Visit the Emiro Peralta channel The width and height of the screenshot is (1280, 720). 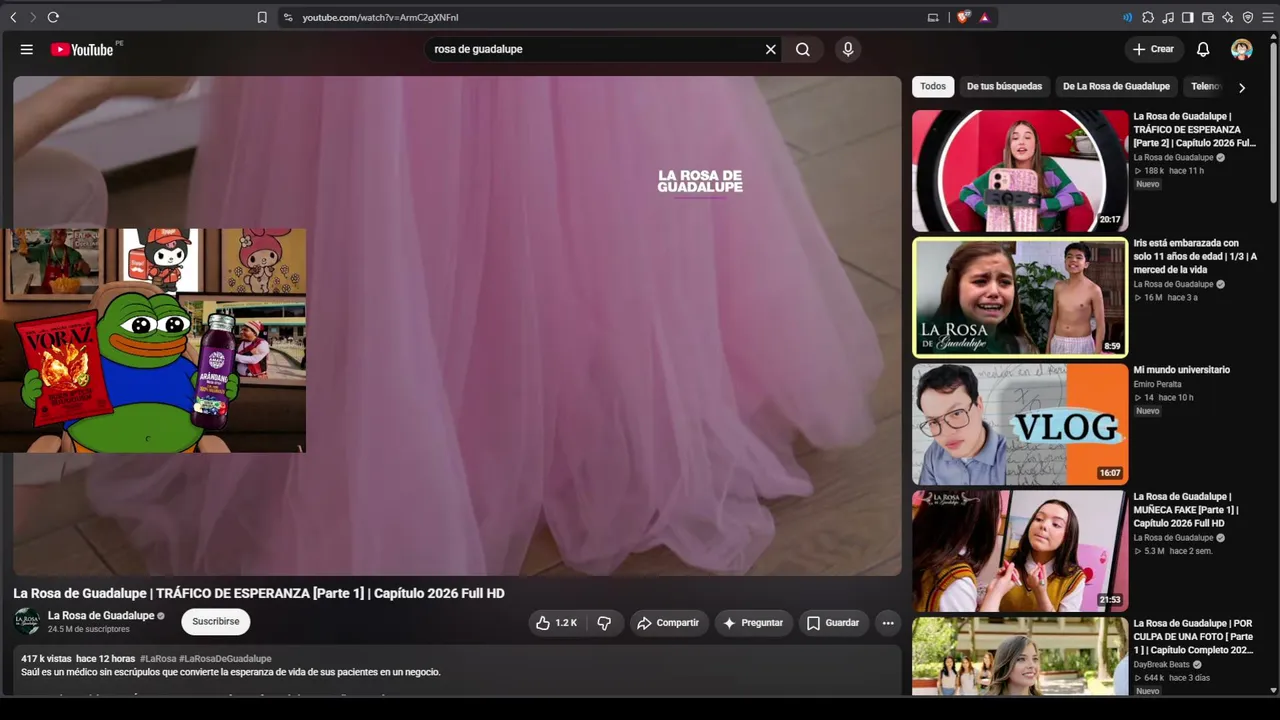click(x=1157, y=384)
